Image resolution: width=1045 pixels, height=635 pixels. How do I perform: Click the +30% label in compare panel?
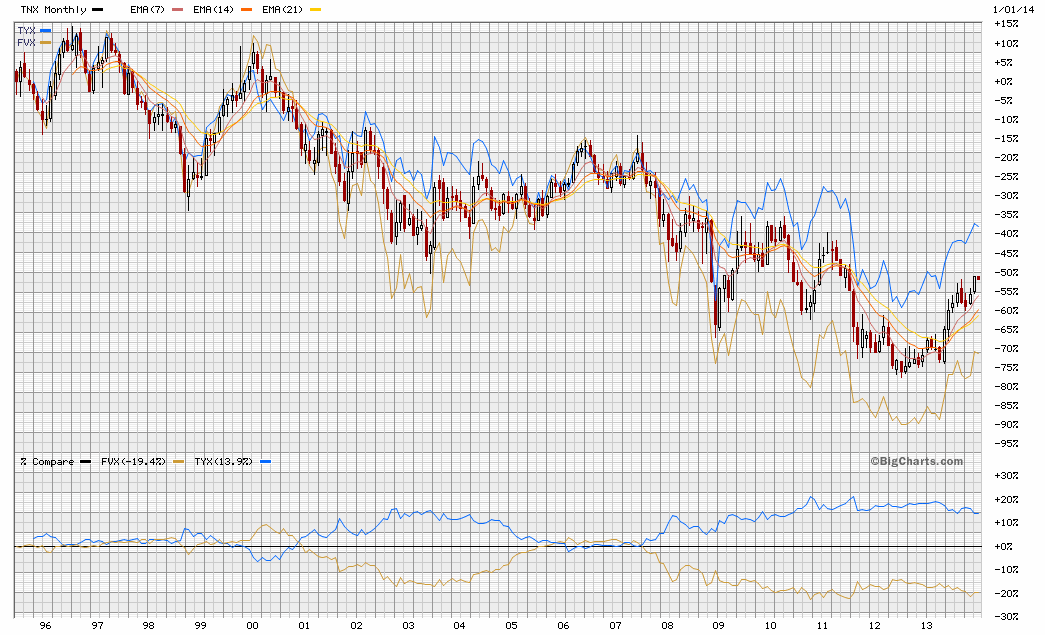coord(1006,476)
